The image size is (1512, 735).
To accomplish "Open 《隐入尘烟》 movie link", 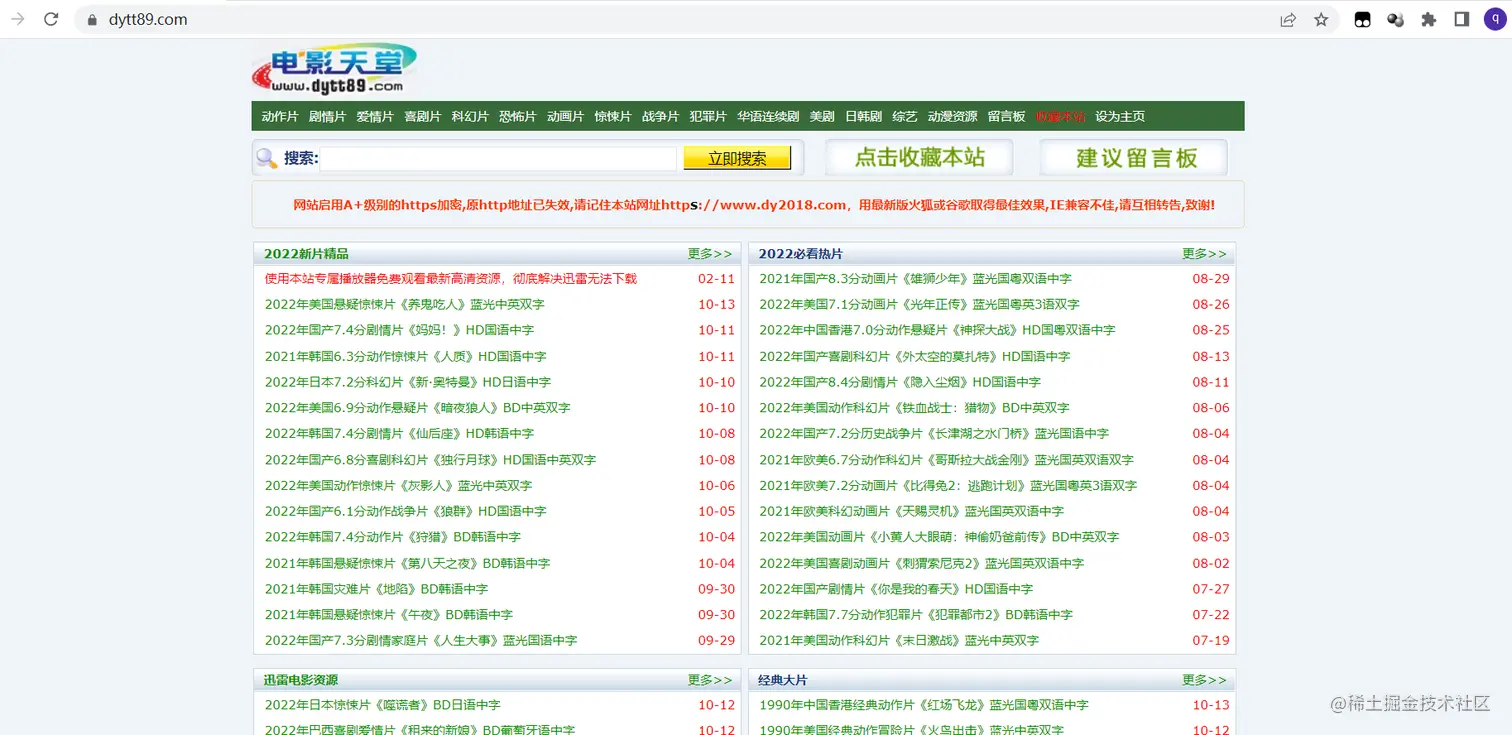I will pyautogui.click(x=900, y=382).
